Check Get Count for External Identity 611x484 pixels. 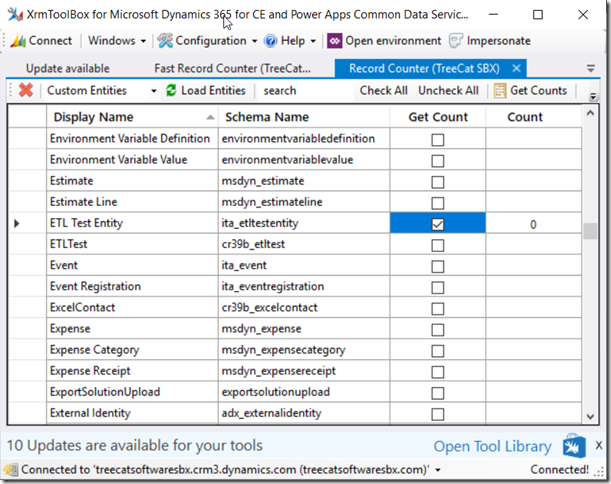click(x=438, y=414)
